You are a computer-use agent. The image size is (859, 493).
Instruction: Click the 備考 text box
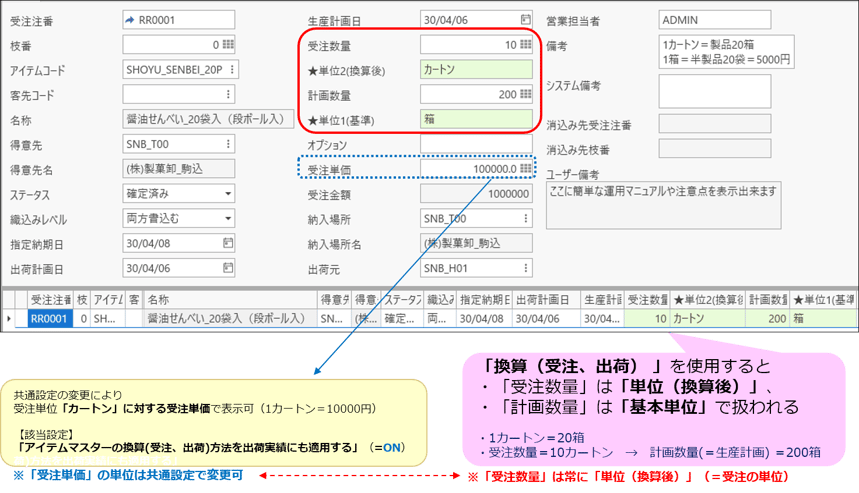coord(726,52)
